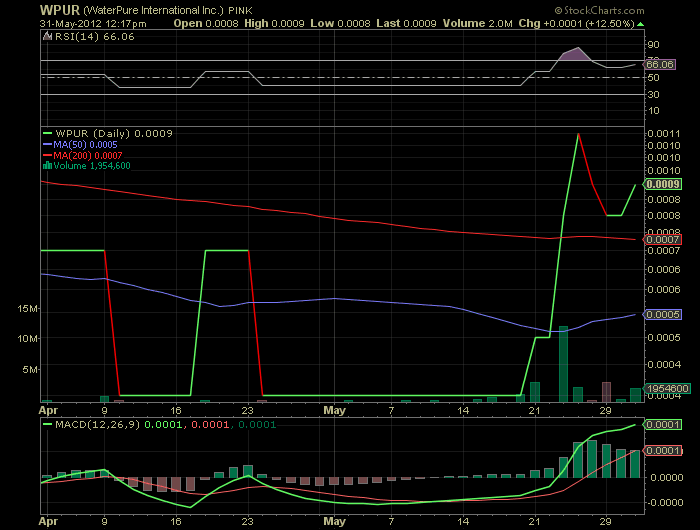This screenshot has width=700, height=530.
Task: Click the MA(50) 0.0005 legend entry
Action: tap(85, 145)
